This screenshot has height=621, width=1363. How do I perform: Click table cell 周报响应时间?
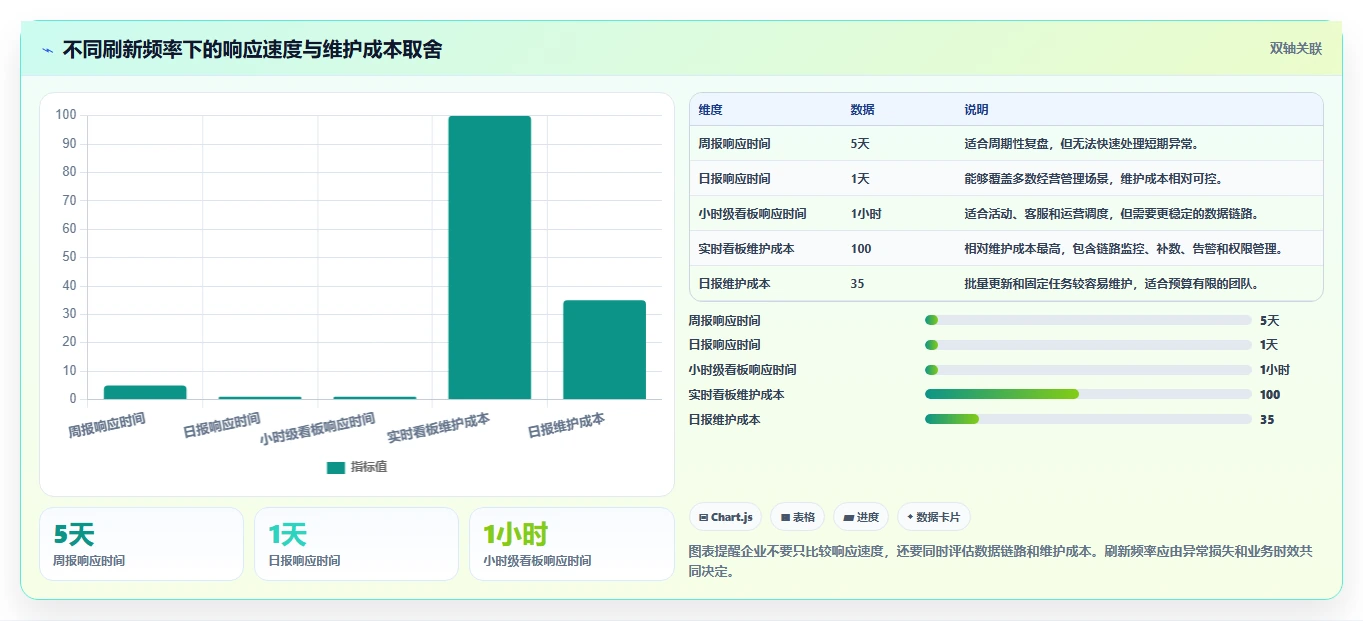click(734, 144)
